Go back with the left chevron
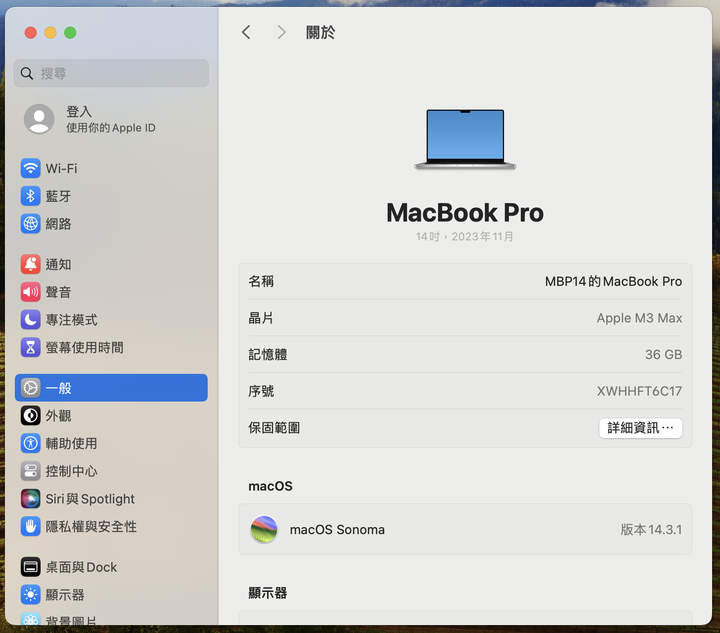 pyautogui.click(x=246, y=32)
